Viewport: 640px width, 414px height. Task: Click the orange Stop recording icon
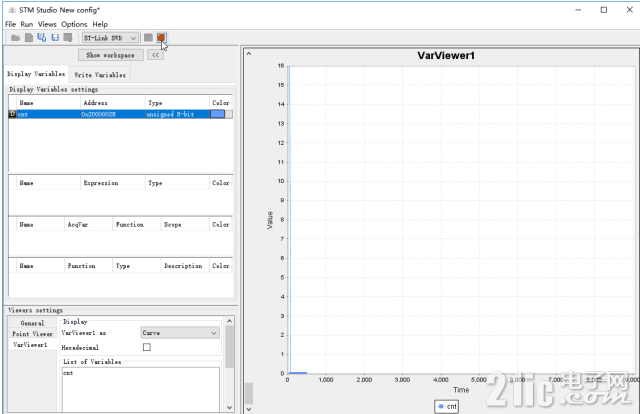point(161,38)
